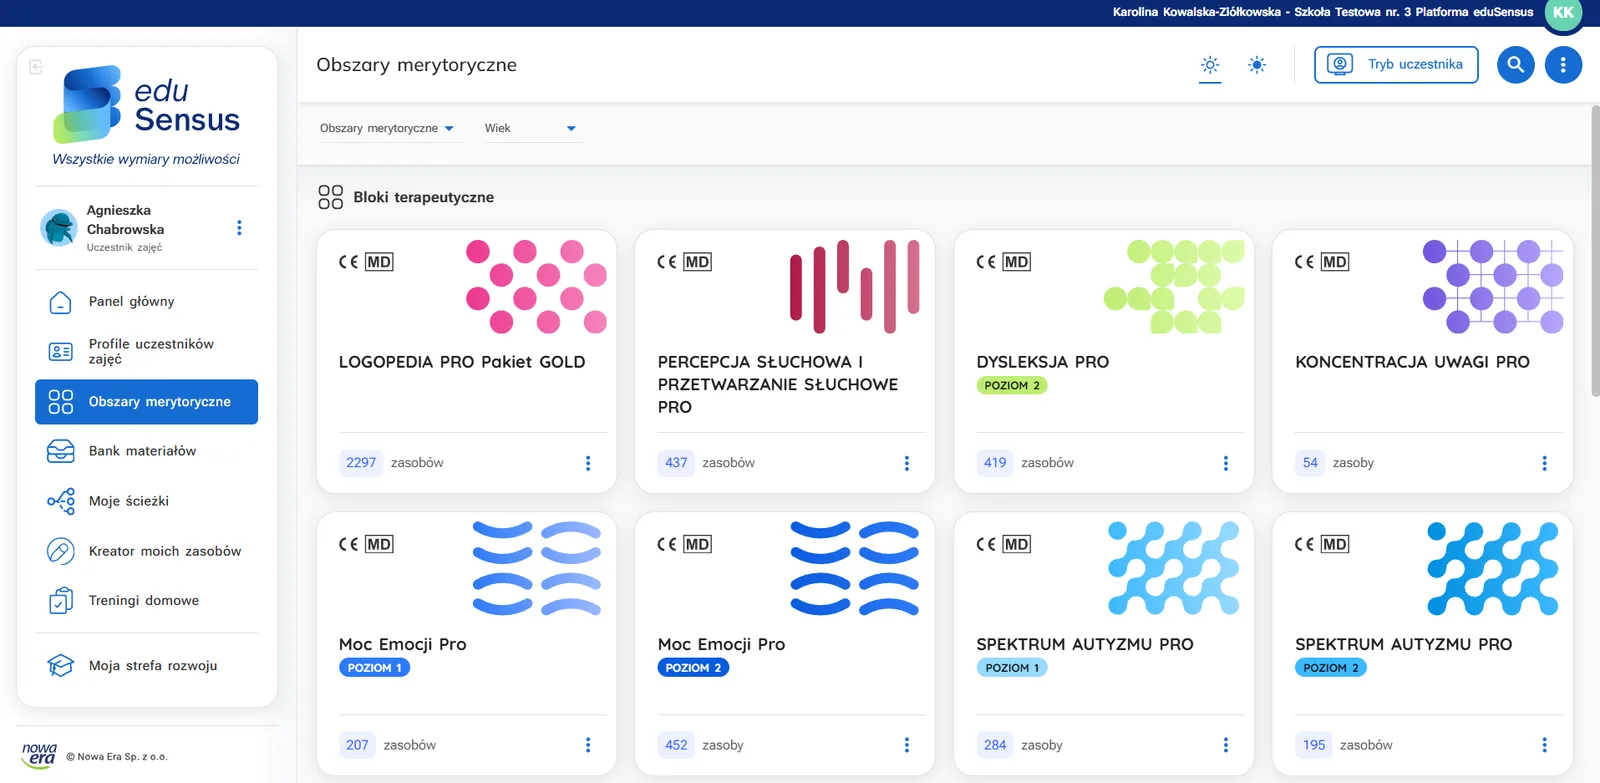This screenshot has width=1600, height=783.
Task: Open options for SPEKTRUM AUTYZMU PRO Poziom 2
Action: coord(1545,745)
